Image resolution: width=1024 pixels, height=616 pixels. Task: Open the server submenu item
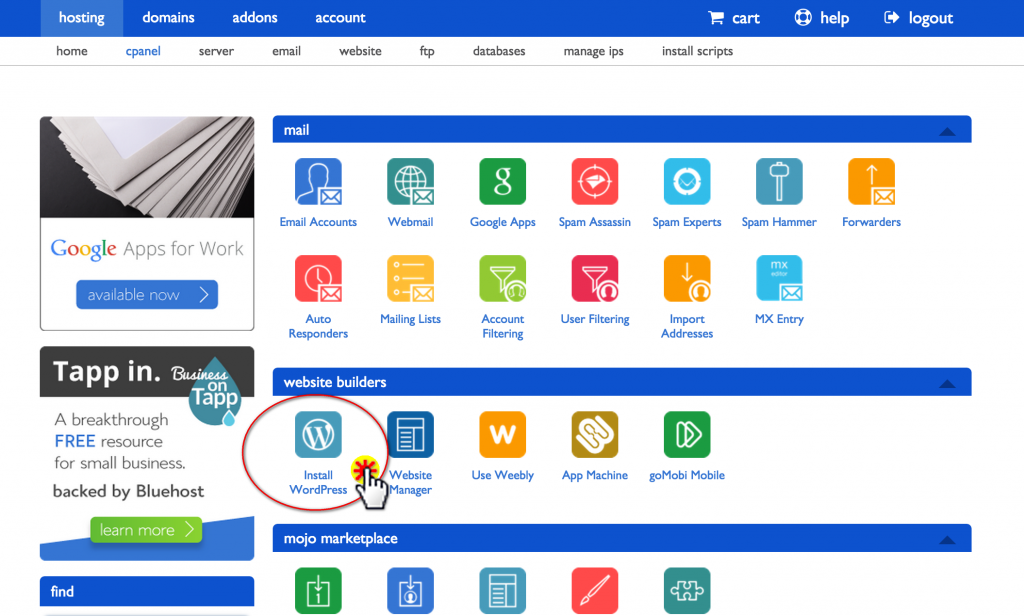pos(216,51)
